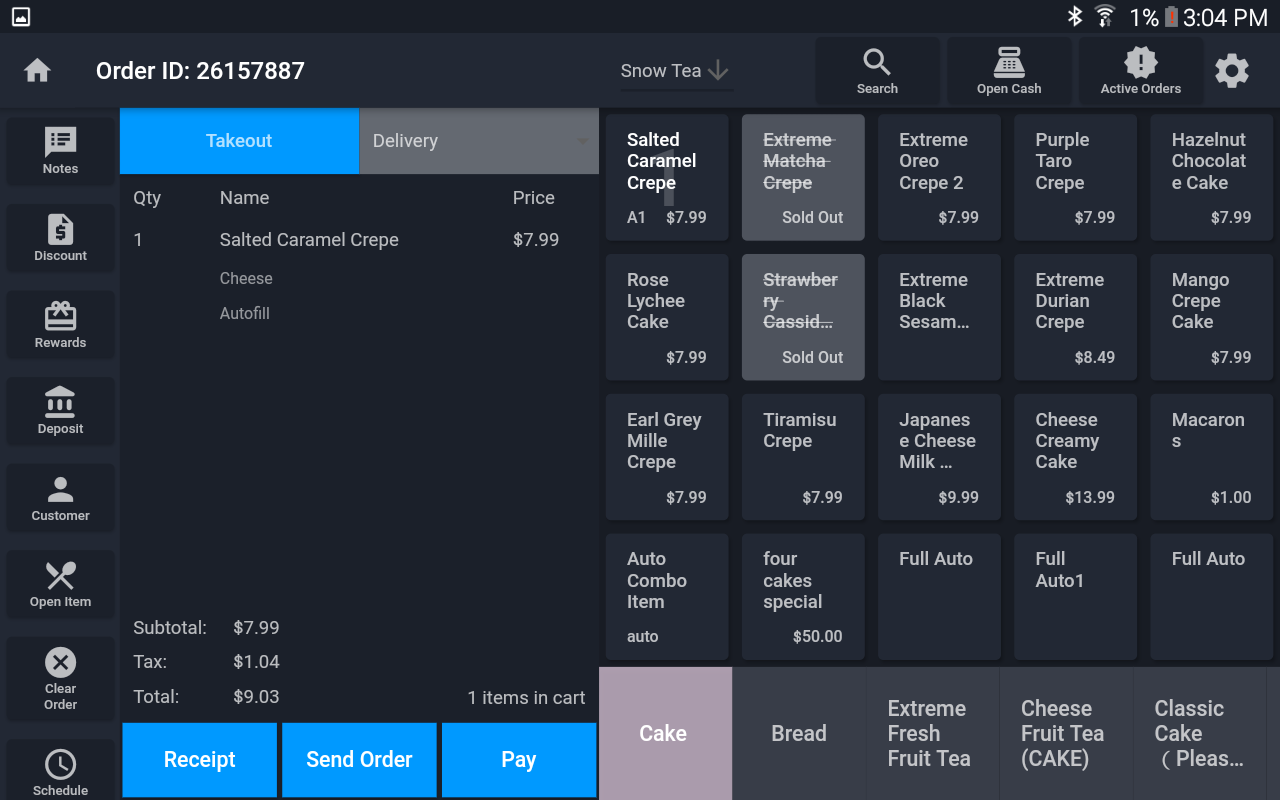This screenshot has width=1280, height=800.
Task: View Active Orders
Action: 1141,71
